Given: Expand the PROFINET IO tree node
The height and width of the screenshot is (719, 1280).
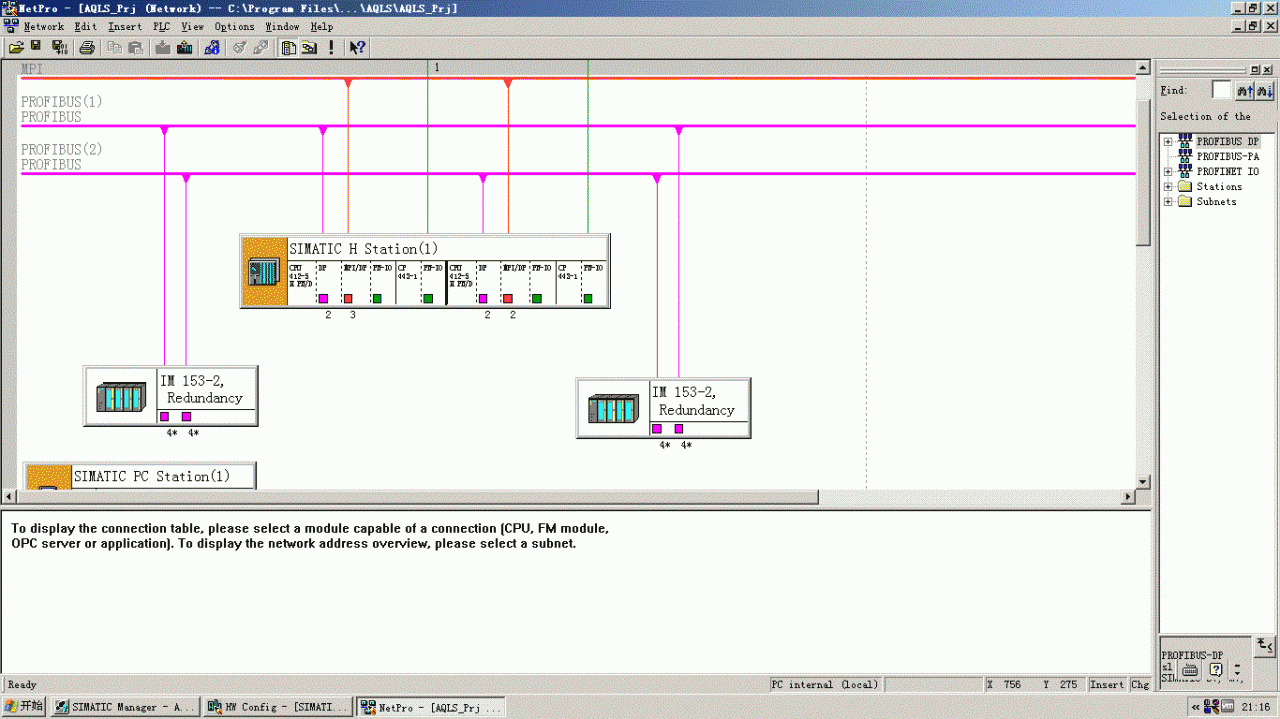Looking at the screenshot, I should click(x=1167, y=172).
